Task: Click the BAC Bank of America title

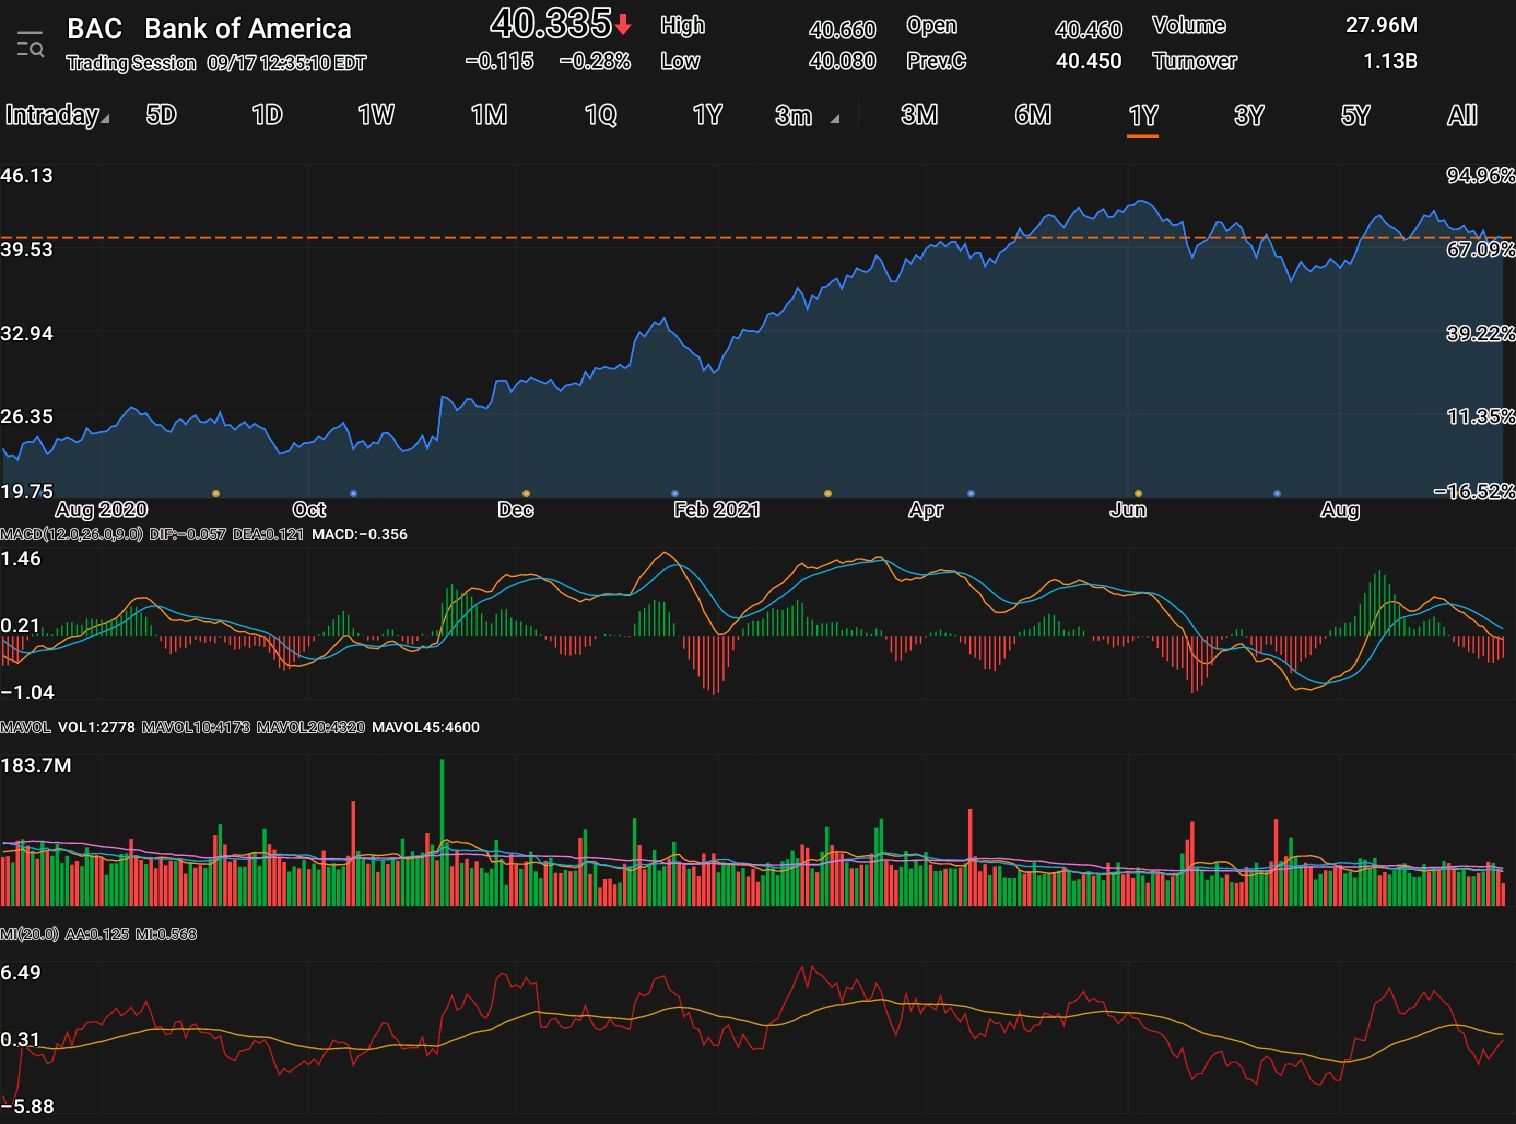Action: tap(209, 28)
